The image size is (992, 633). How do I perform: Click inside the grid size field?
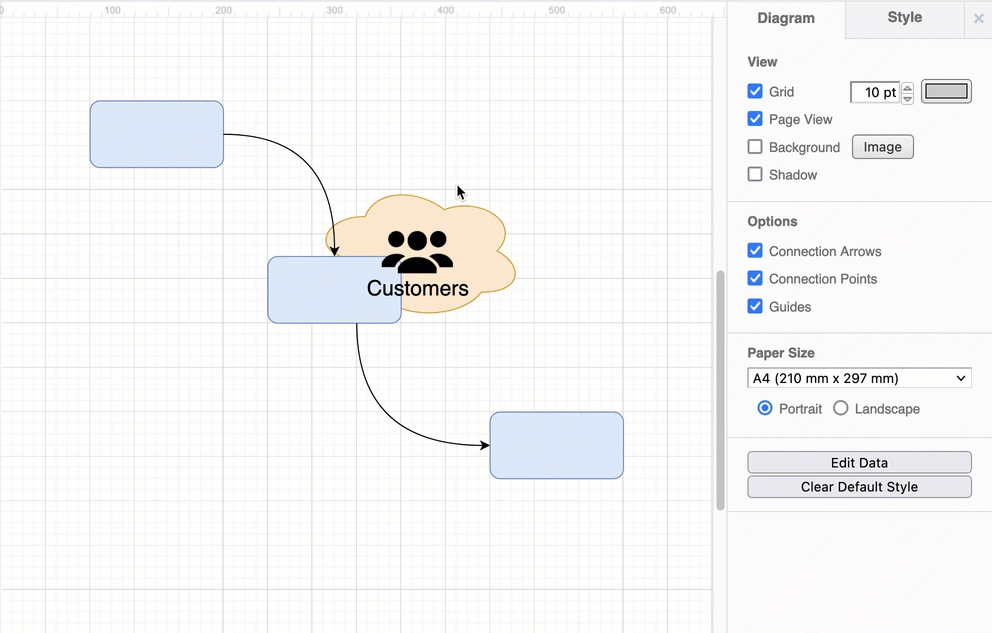(x=872, y=91)
